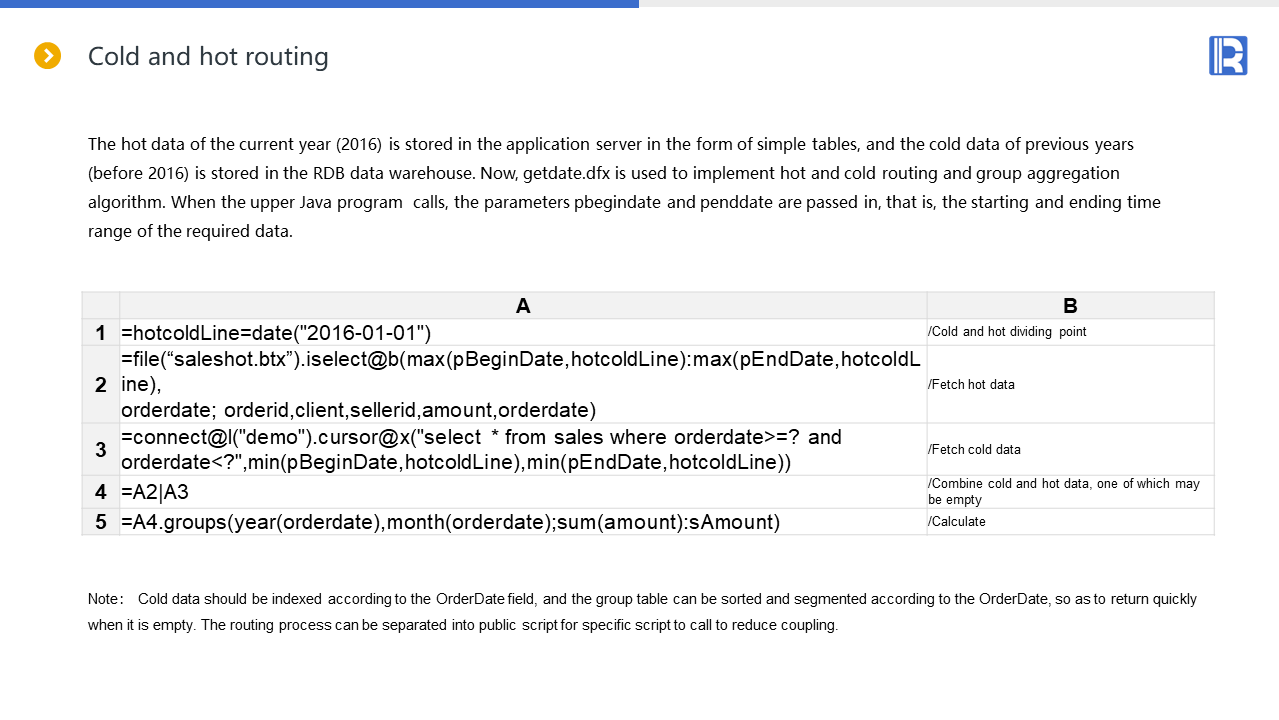Click the "/Cold and hot dividing point" comment
Screen dimensions: 1279x720
point(1007,332)
